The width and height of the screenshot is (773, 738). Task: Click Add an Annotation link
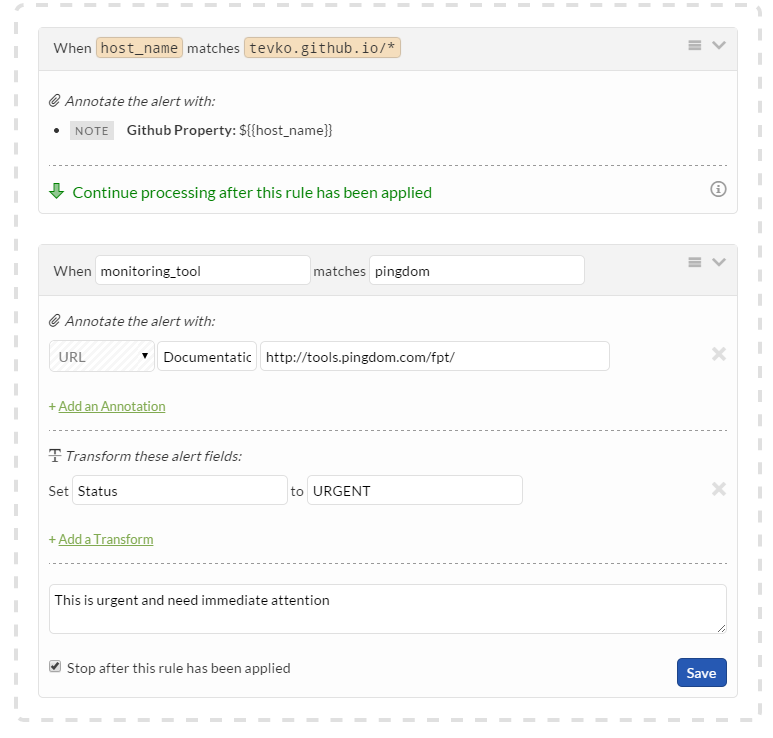[x=111, y=406]
